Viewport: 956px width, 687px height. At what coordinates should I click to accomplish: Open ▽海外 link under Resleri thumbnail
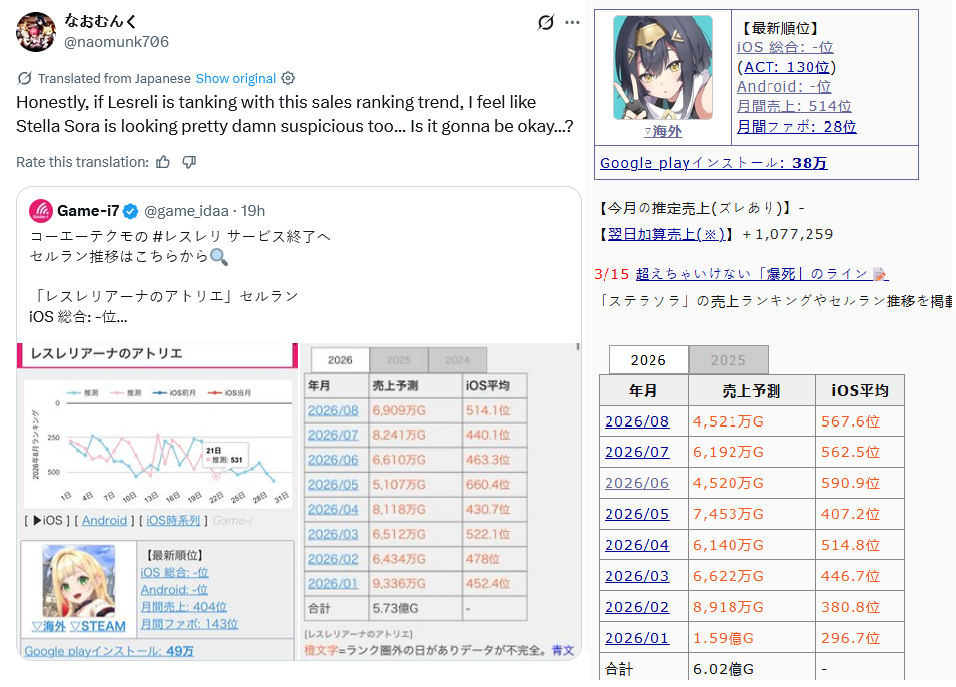click(48, 627)
